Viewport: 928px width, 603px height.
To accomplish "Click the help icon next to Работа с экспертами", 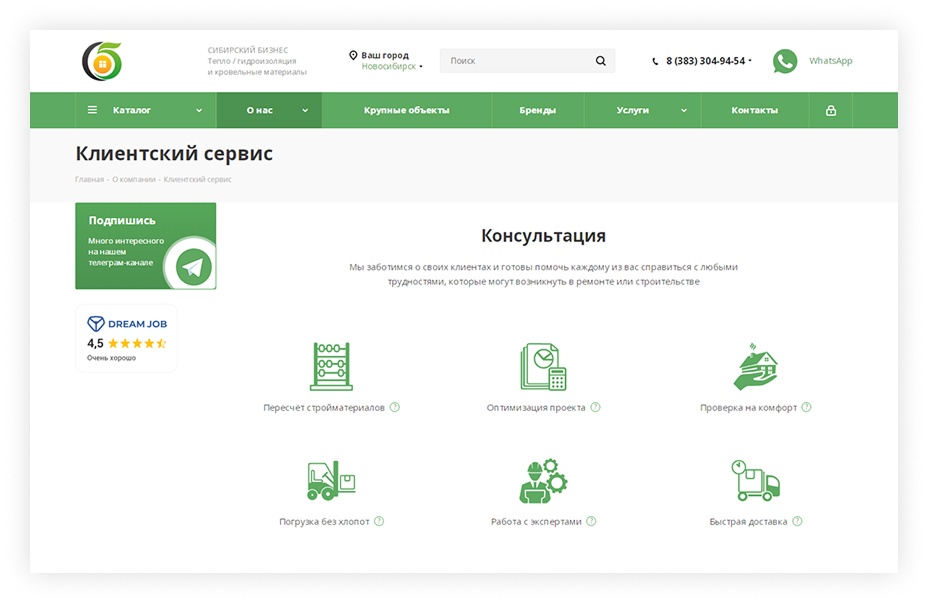I will [x=591, y=521].
